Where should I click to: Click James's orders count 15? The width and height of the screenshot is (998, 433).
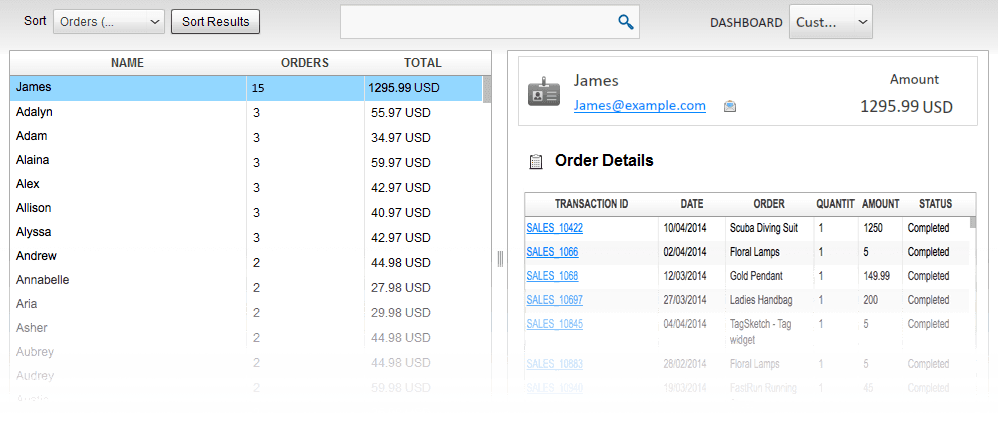258,89
